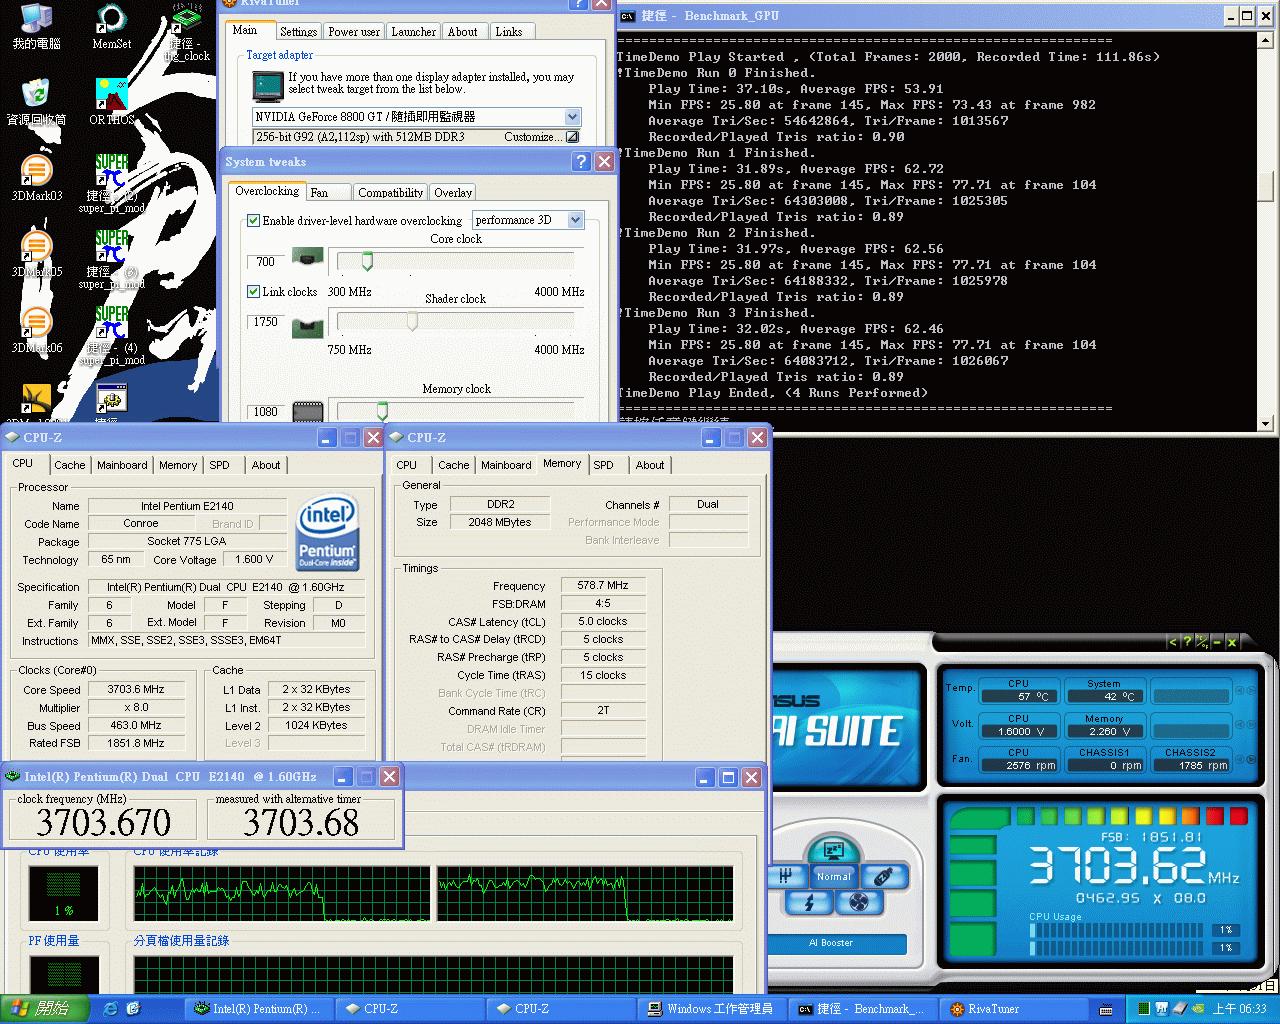The width and height of the screenshot is (1280, 1024).
Task: Click the AI Suite question mark help icon
Action: coord(1187,642)
